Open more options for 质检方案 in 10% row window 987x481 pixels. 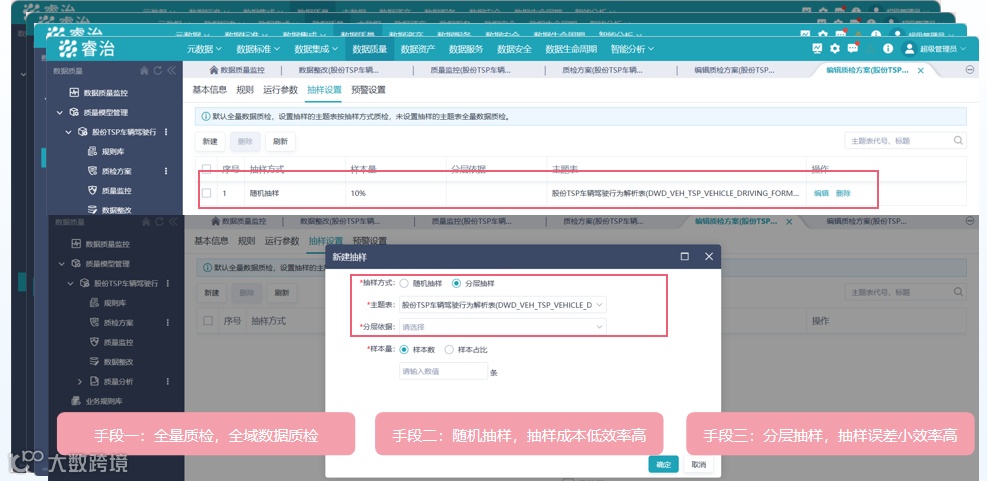click(166, 171)
